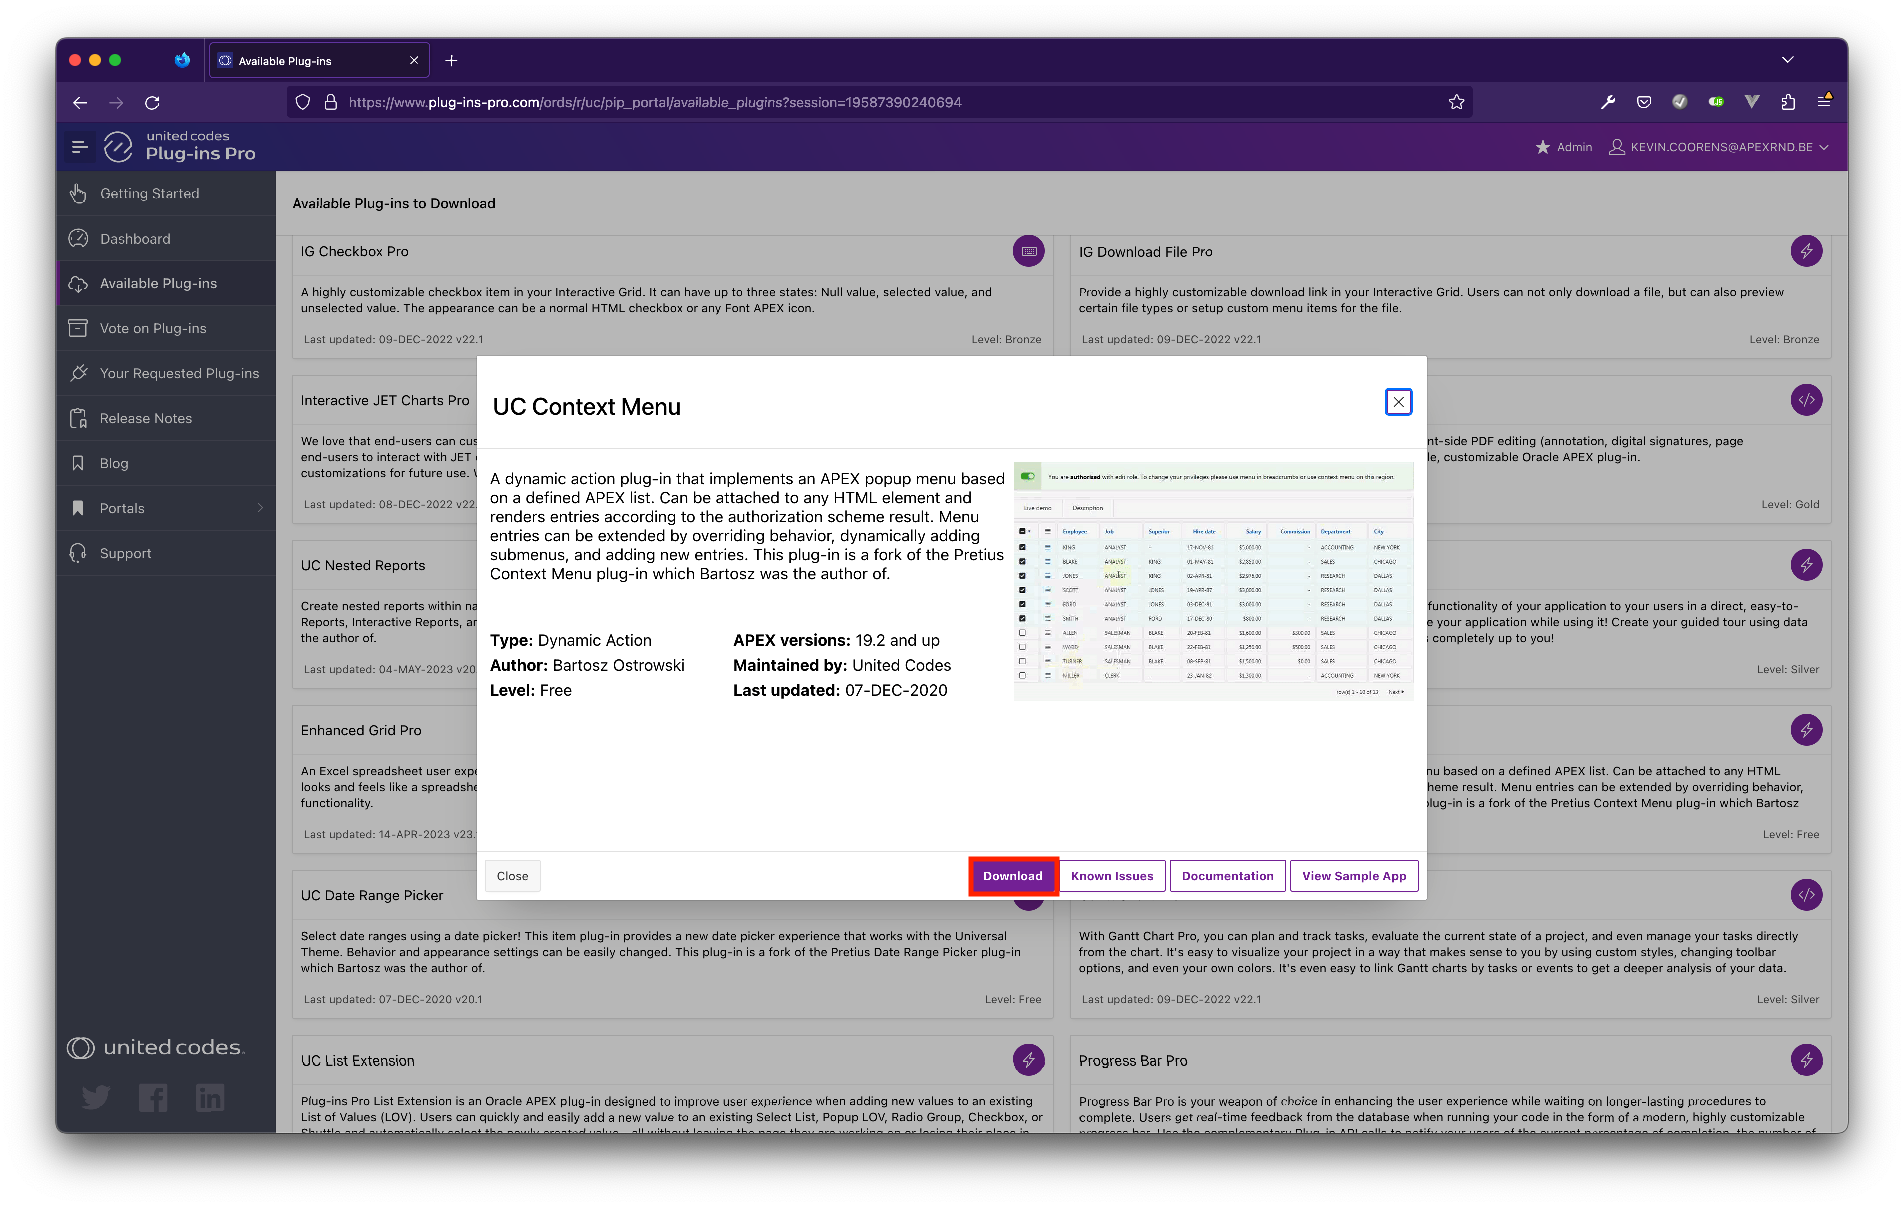The width and height of the screenshot is (1904, 1207).
Task: Click the Close button in dialog footer
Action: [512, 876]
